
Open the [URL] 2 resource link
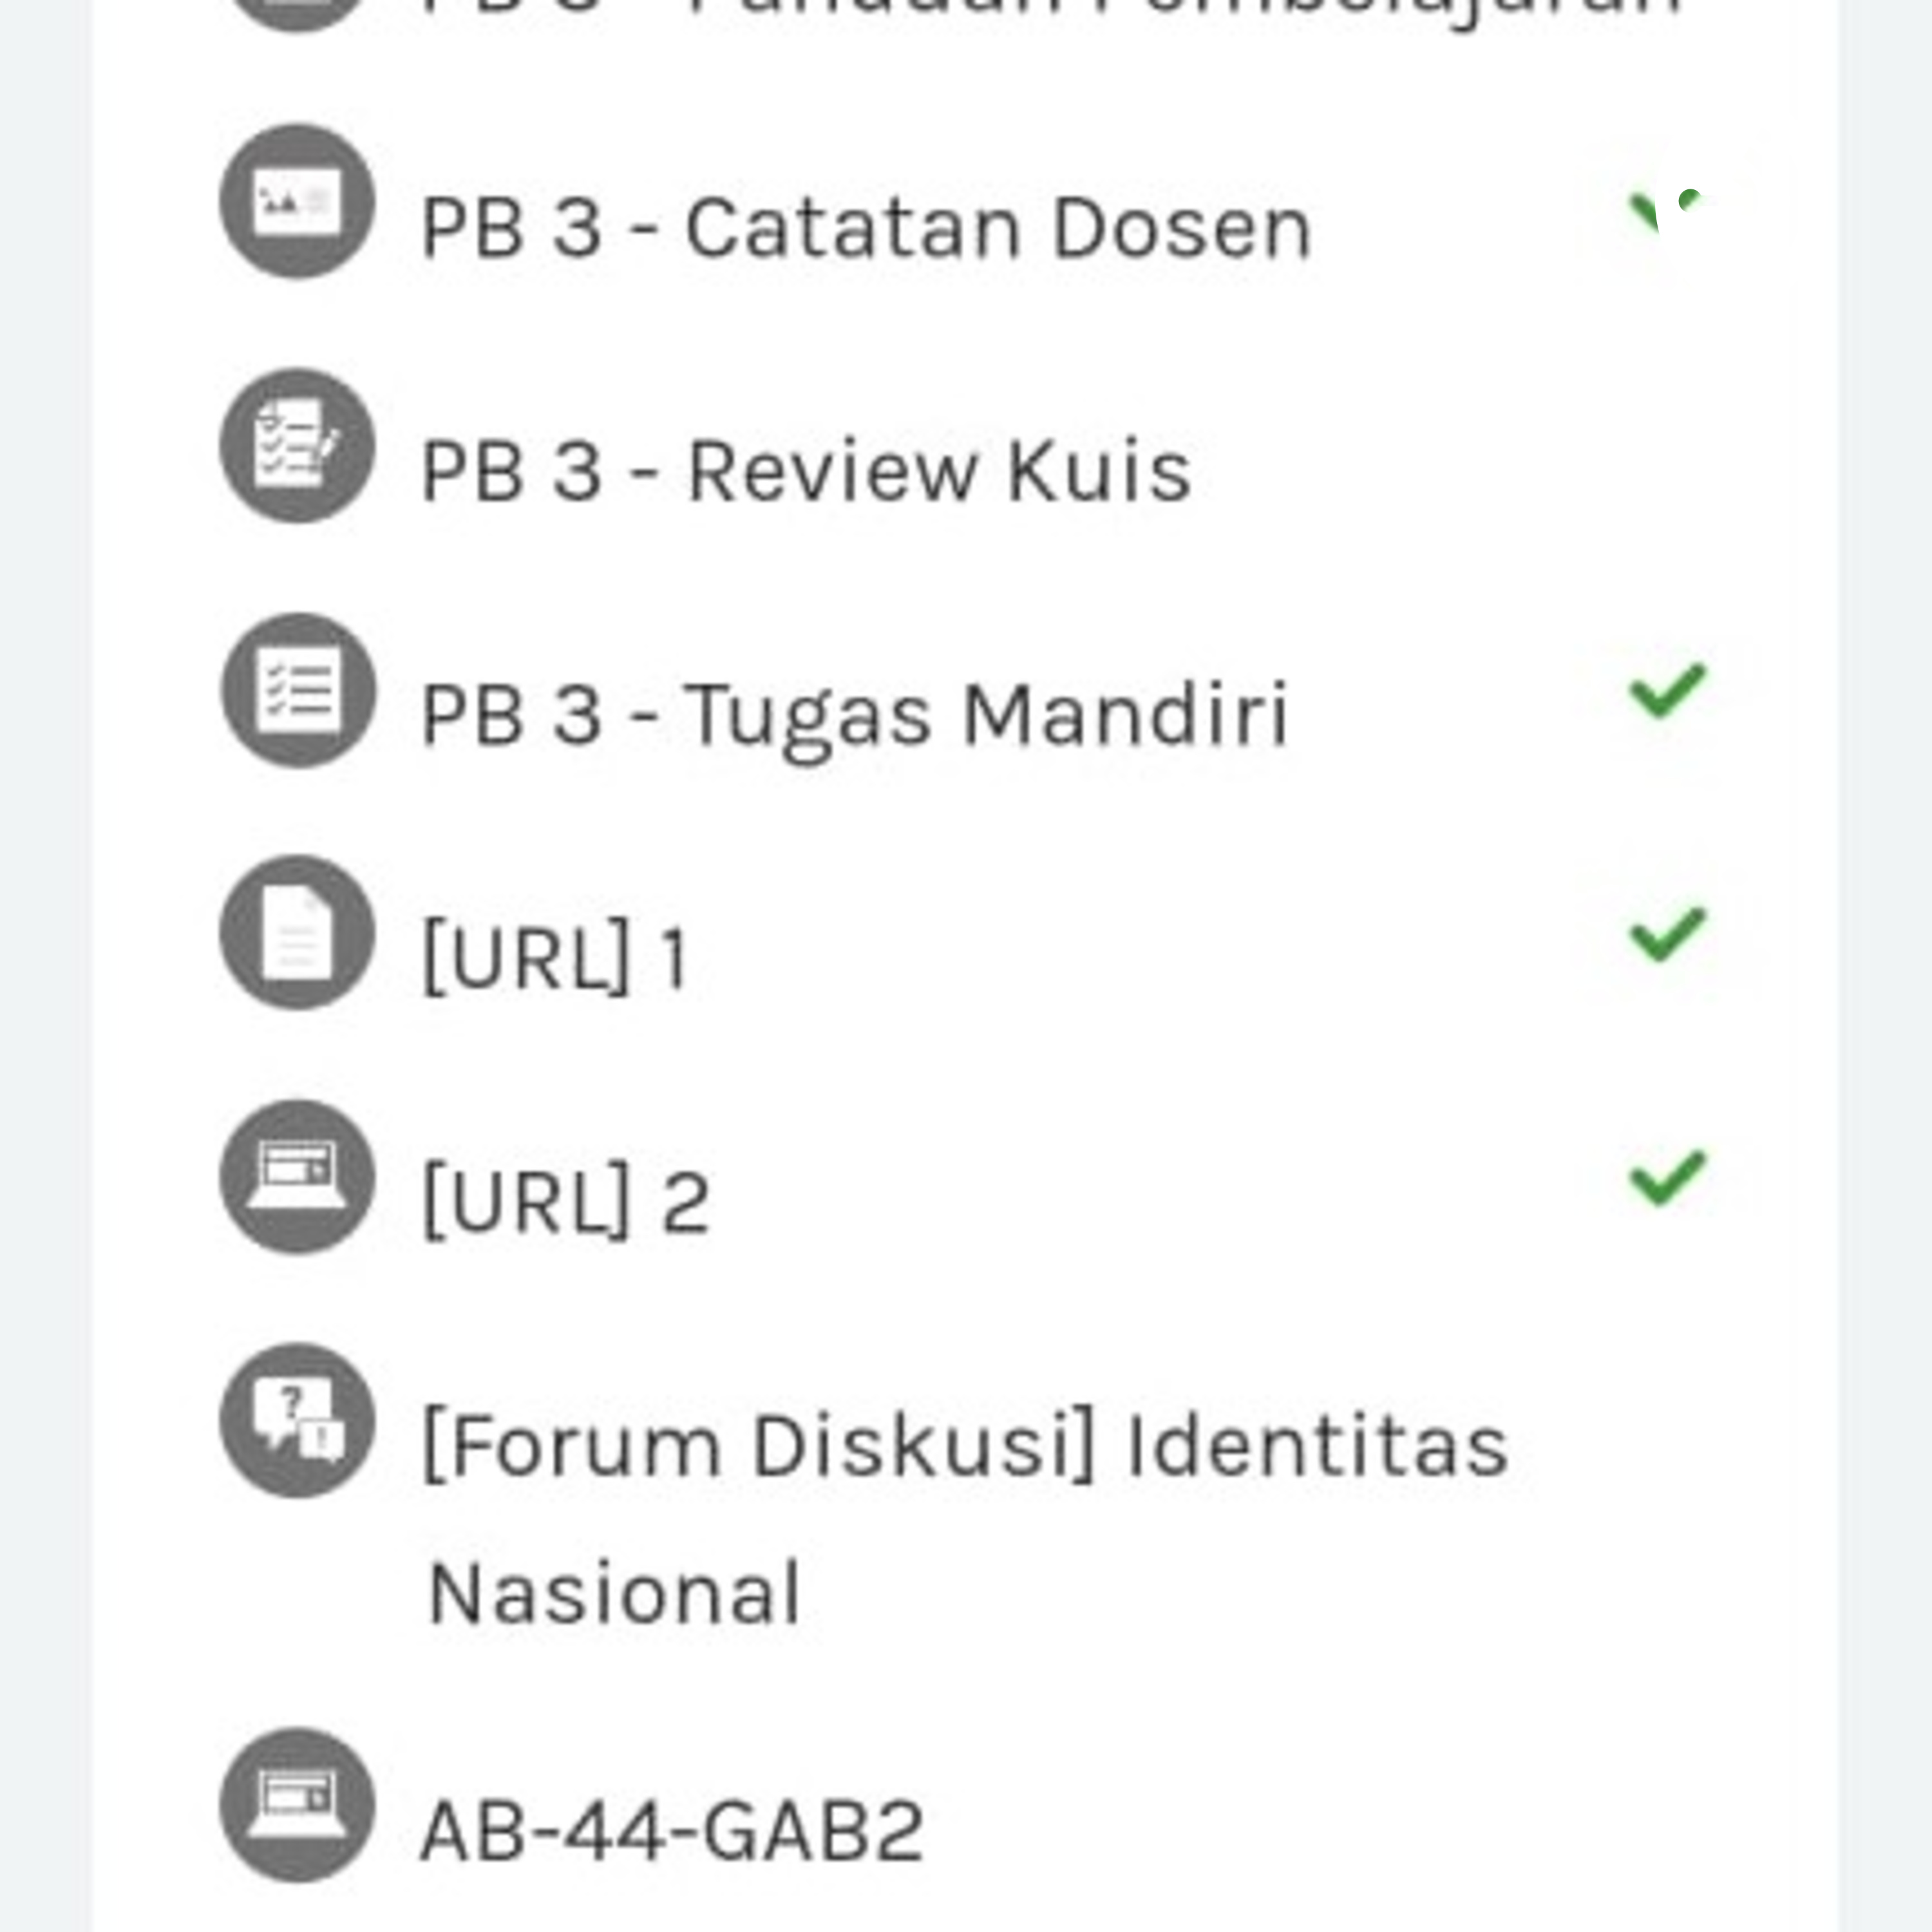pyautogui.click(x=566, y=1202)
